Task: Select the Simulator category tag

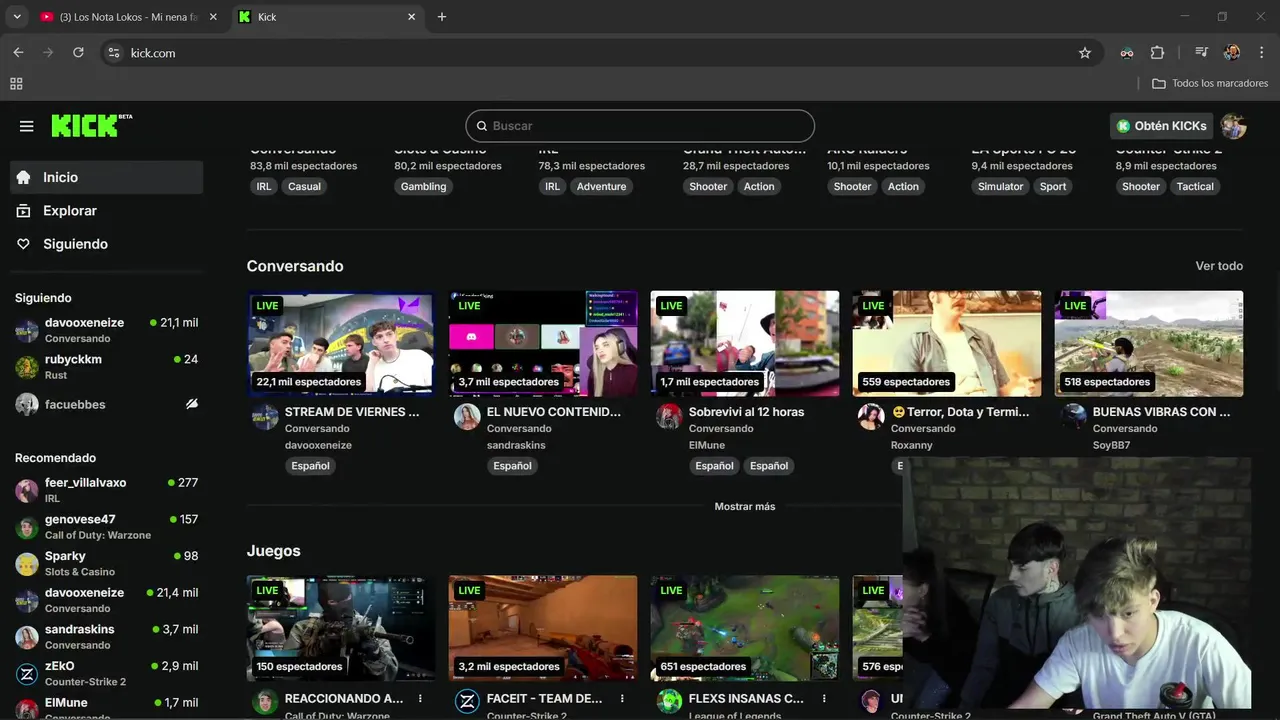Action: click(x=1000, y=187)
